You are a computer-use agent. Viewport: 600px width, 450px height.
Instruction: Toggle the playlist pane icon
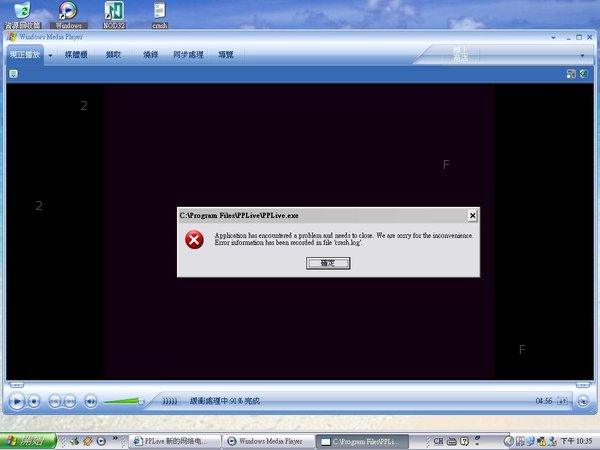pyautogui.click(x=571, y=73)
